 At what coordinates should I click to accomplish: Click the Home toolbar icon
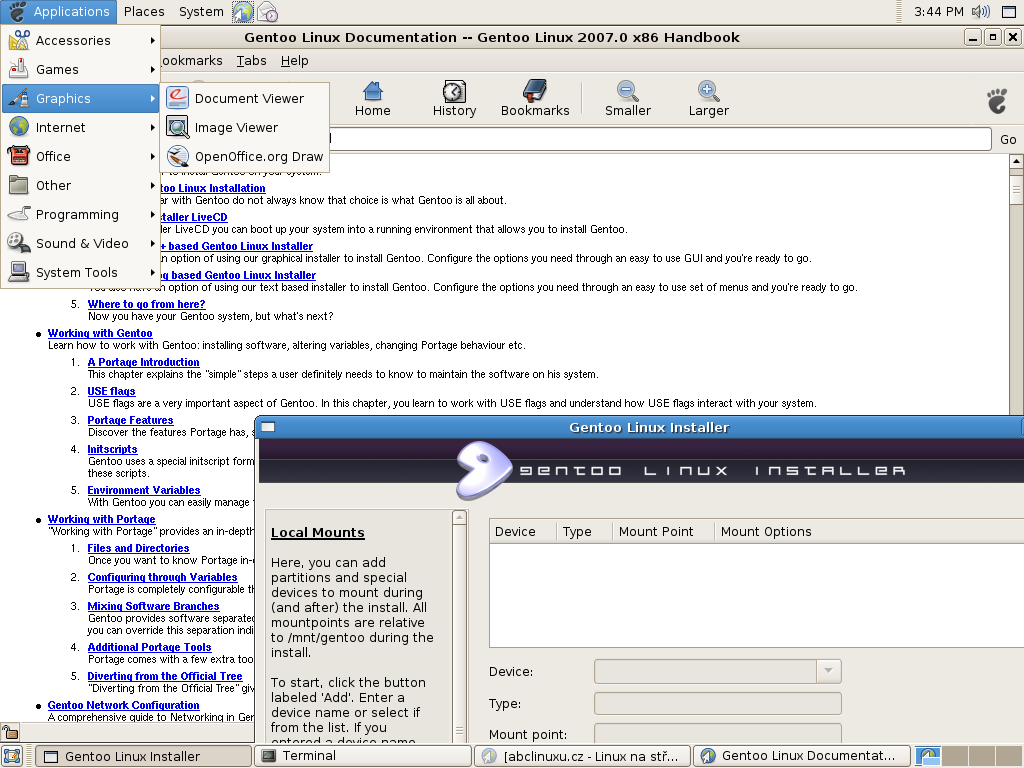[372, 99]
